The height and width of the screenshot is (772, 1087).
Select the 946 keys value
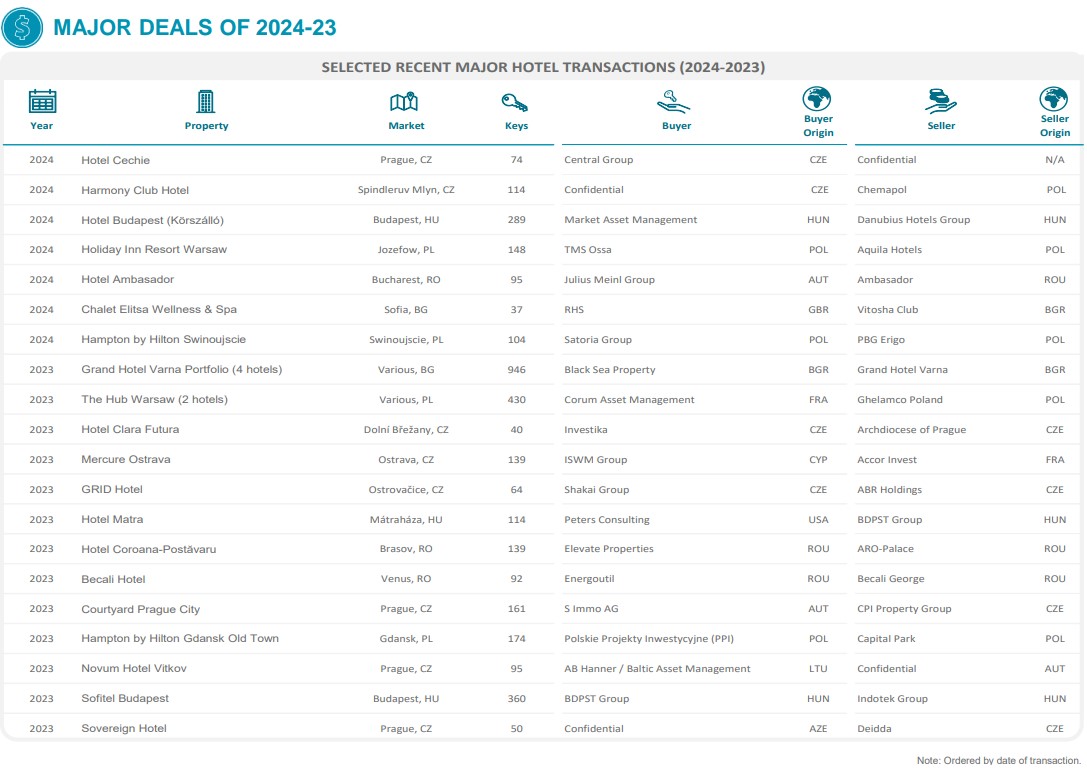516,370
